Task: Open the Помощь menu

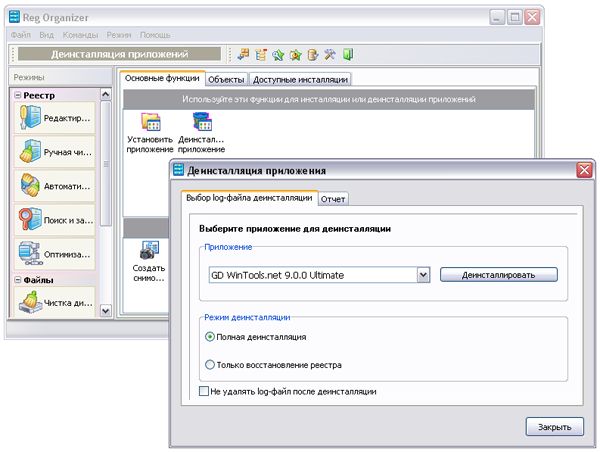Action: click(x=155, y=35)
